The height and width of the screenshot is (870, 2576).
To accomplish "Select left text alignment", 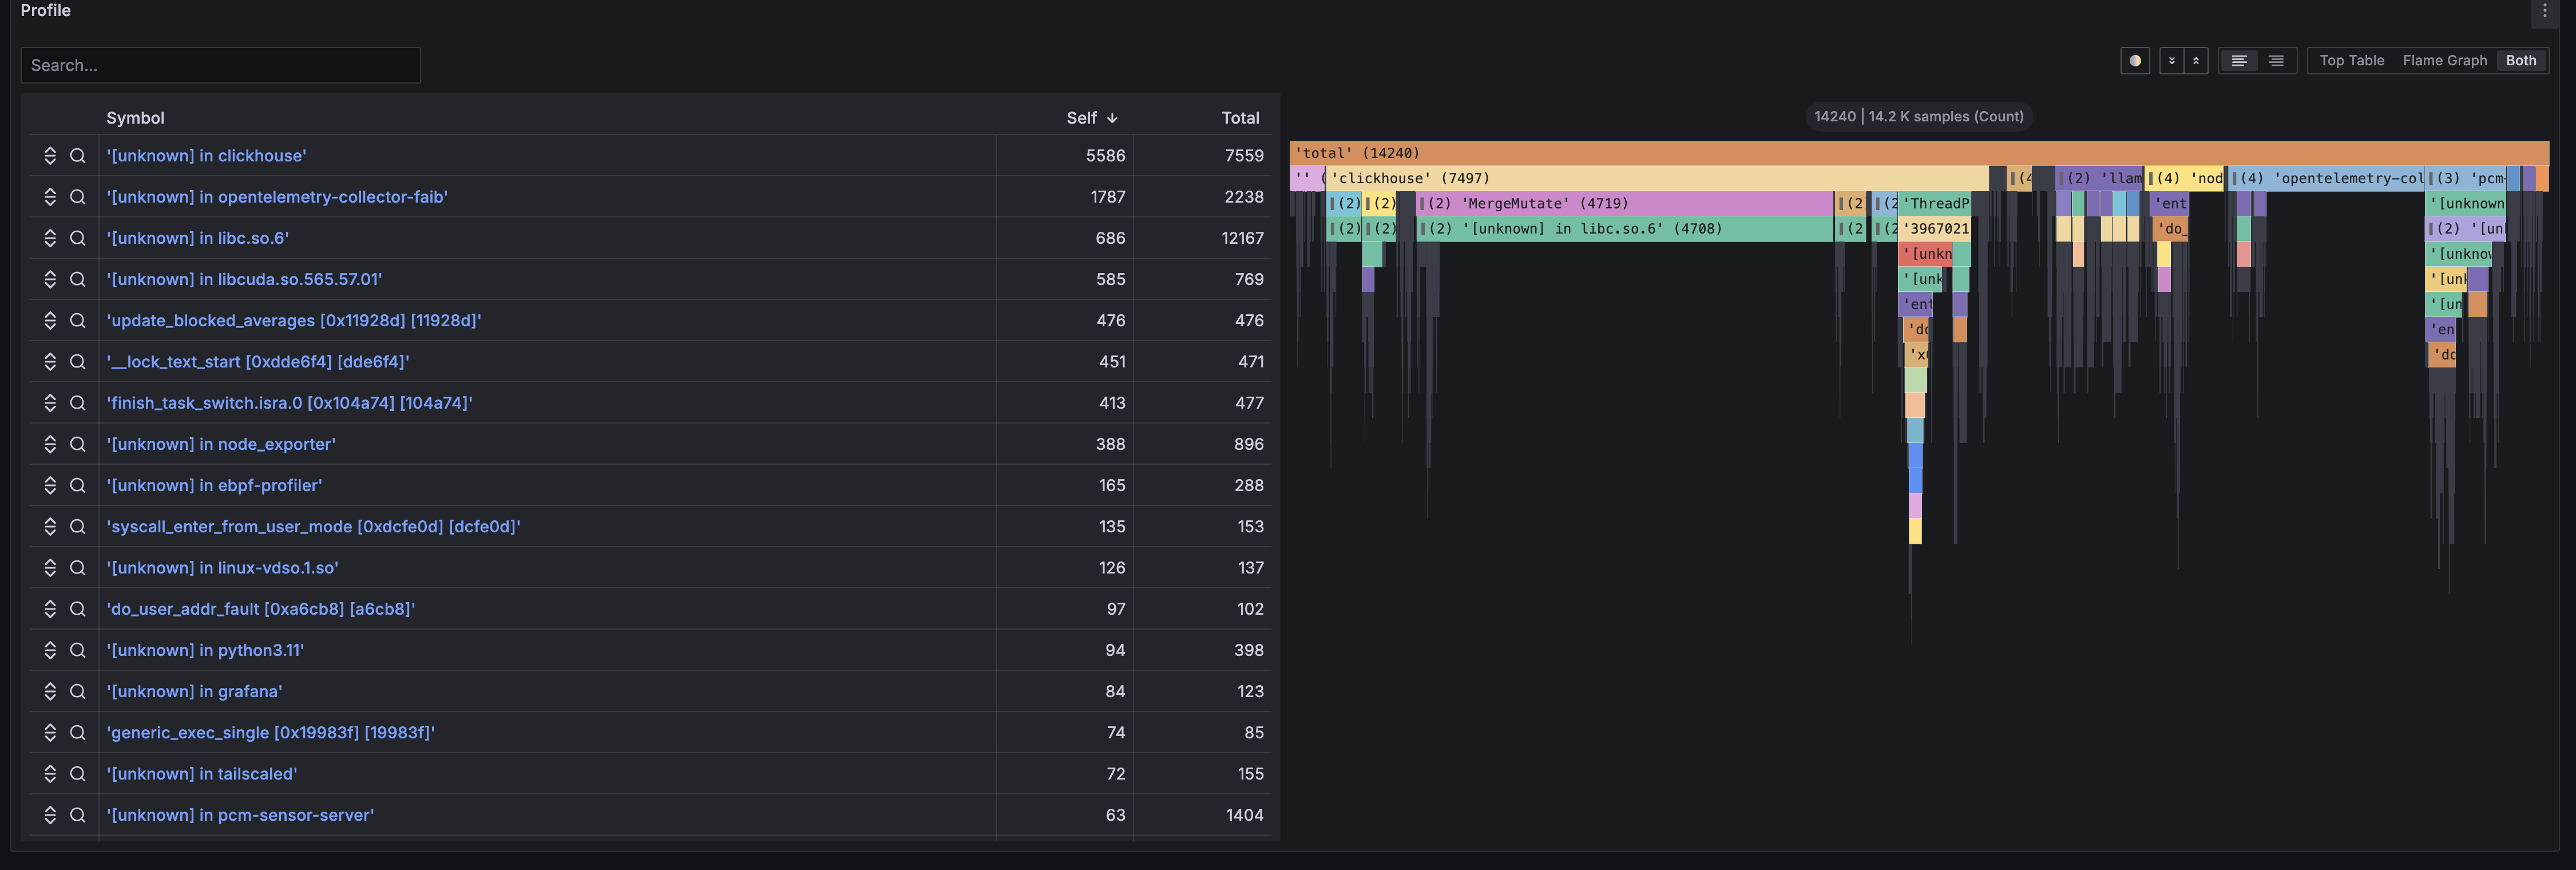I will click(x=2239, y=61).
